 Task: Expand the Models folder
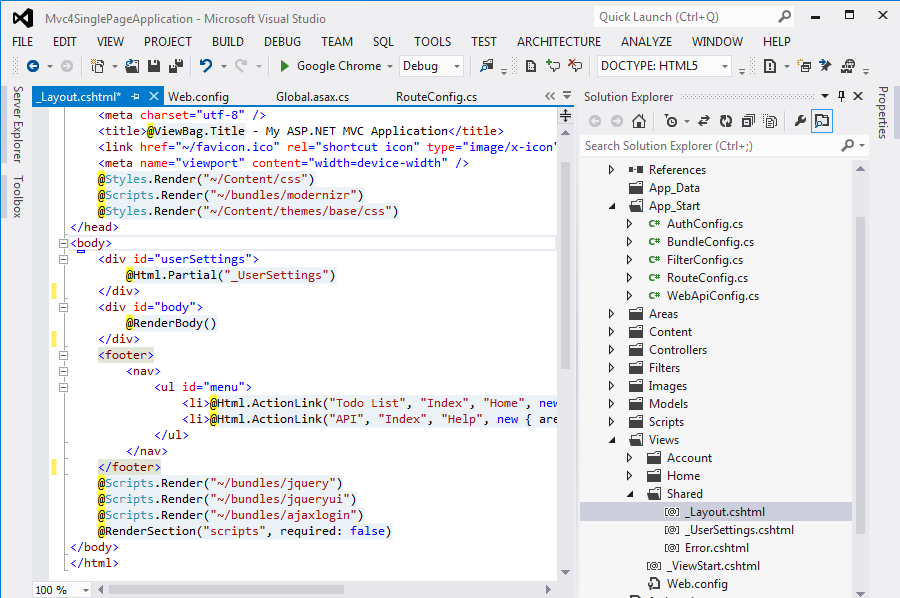click(x=611, y=404)
